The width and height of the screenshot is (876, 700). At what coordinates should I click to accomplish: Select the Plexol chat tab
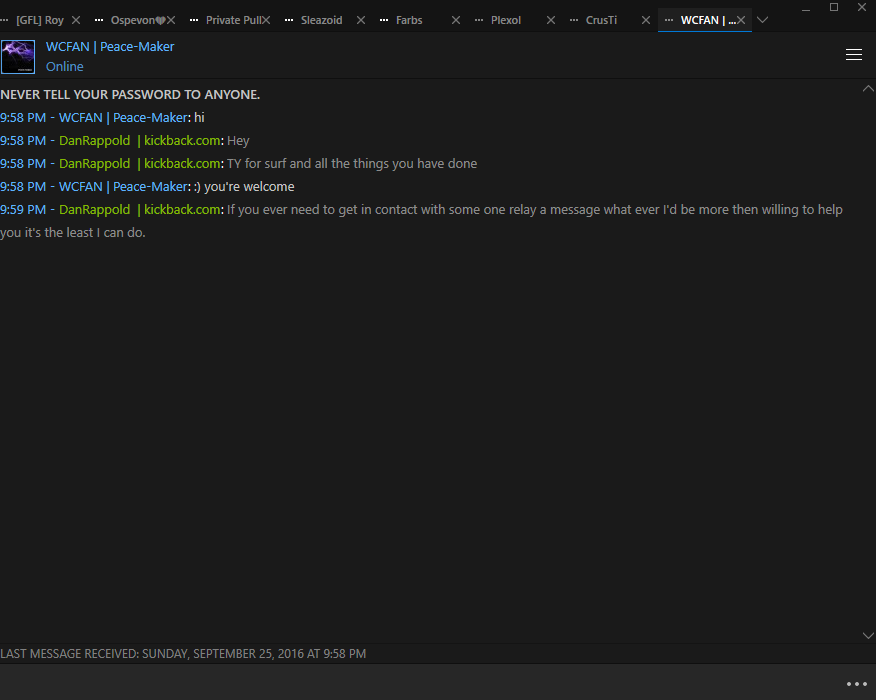click(506, 20)
